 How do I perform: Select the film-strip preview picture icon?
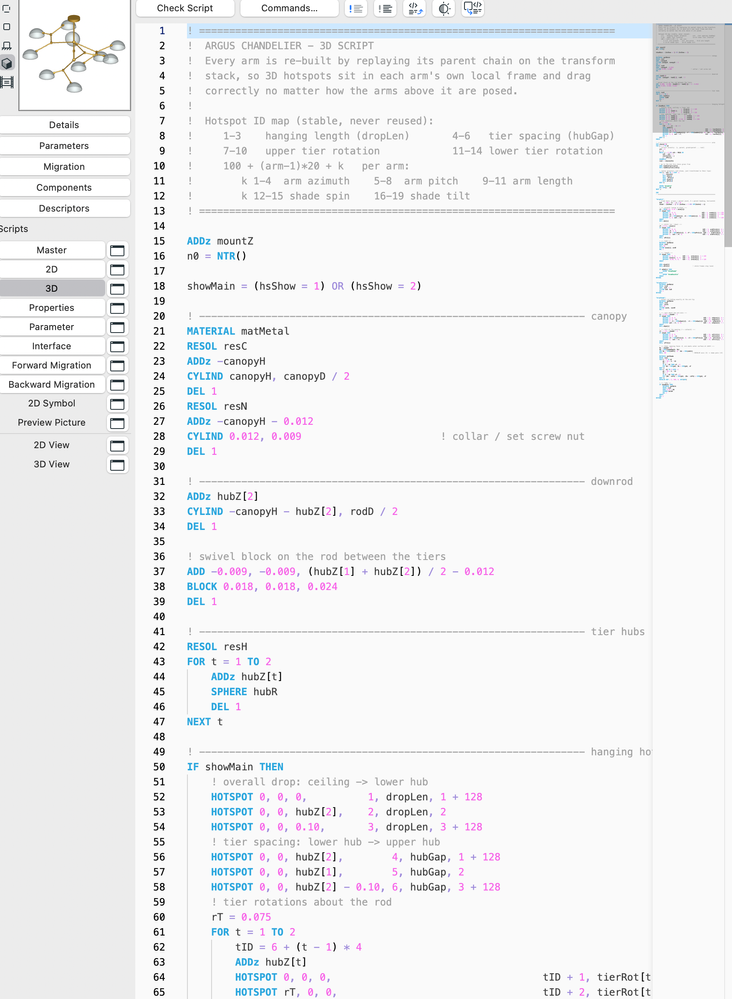(x=7, y=82)
